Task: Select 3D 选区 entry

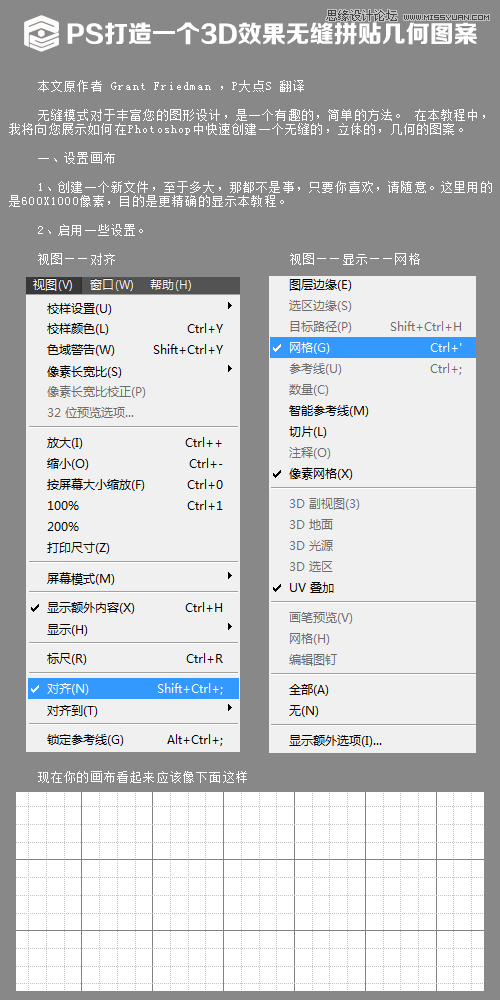Action: pos(372,566)
